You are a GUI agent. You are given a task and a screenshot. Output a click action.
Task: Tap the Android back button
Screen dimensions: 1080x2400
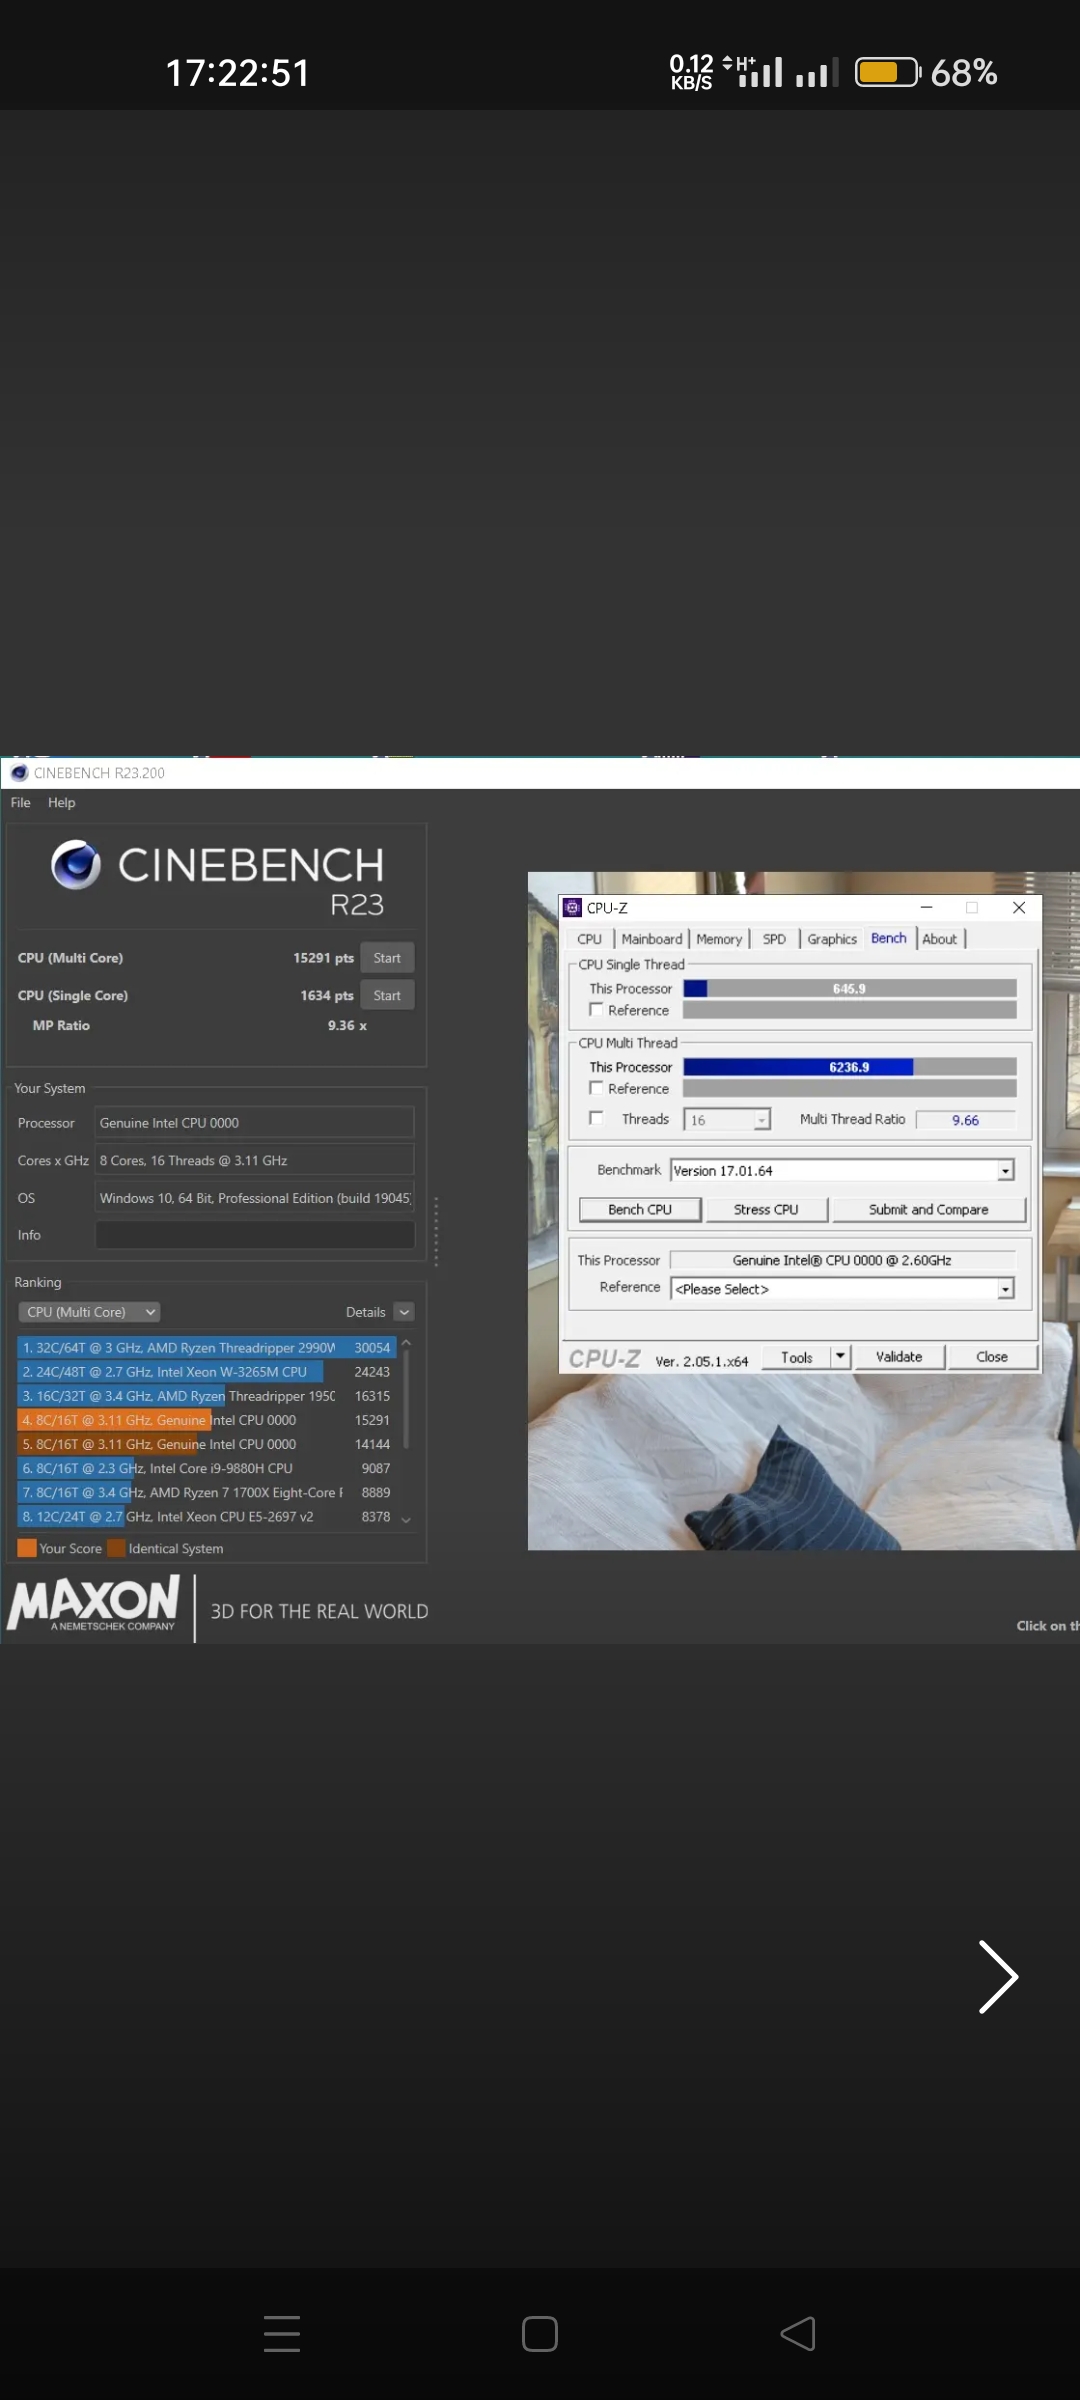pyautogui.click(x=798, y=2334)
